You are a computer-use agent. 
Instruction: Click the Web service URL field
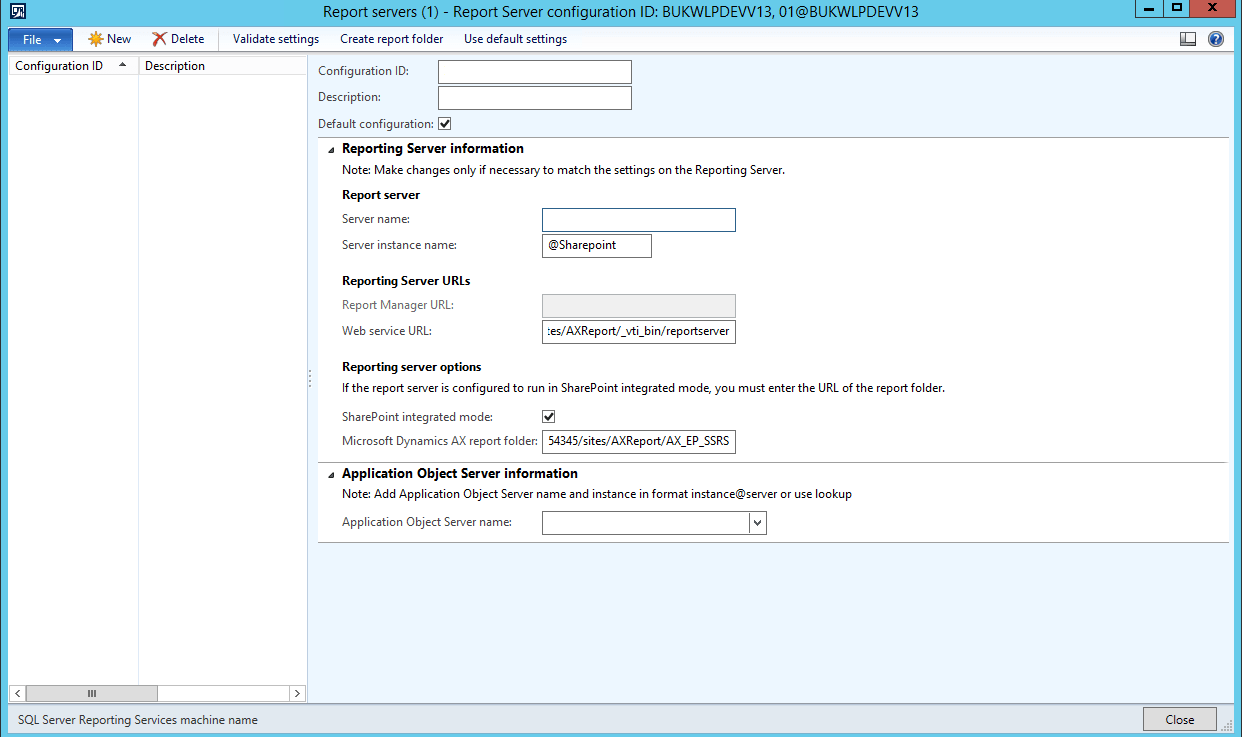click(639, 332)
